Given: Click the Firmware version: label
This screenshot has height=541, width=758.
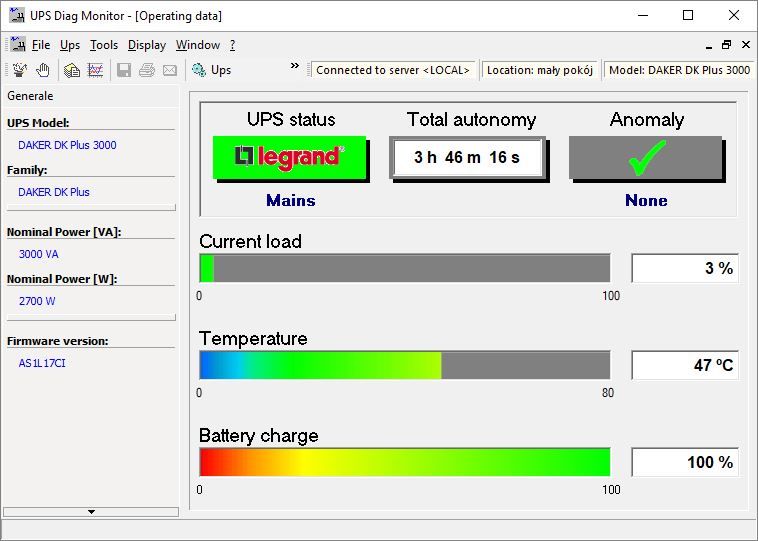Looking at the screenshot, I should tap(58, 341).
